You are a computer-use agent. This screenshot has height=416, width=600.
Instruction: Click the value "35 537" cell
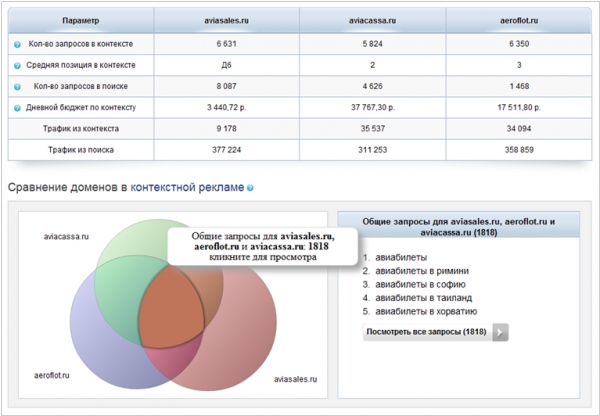tap(373, 129)
